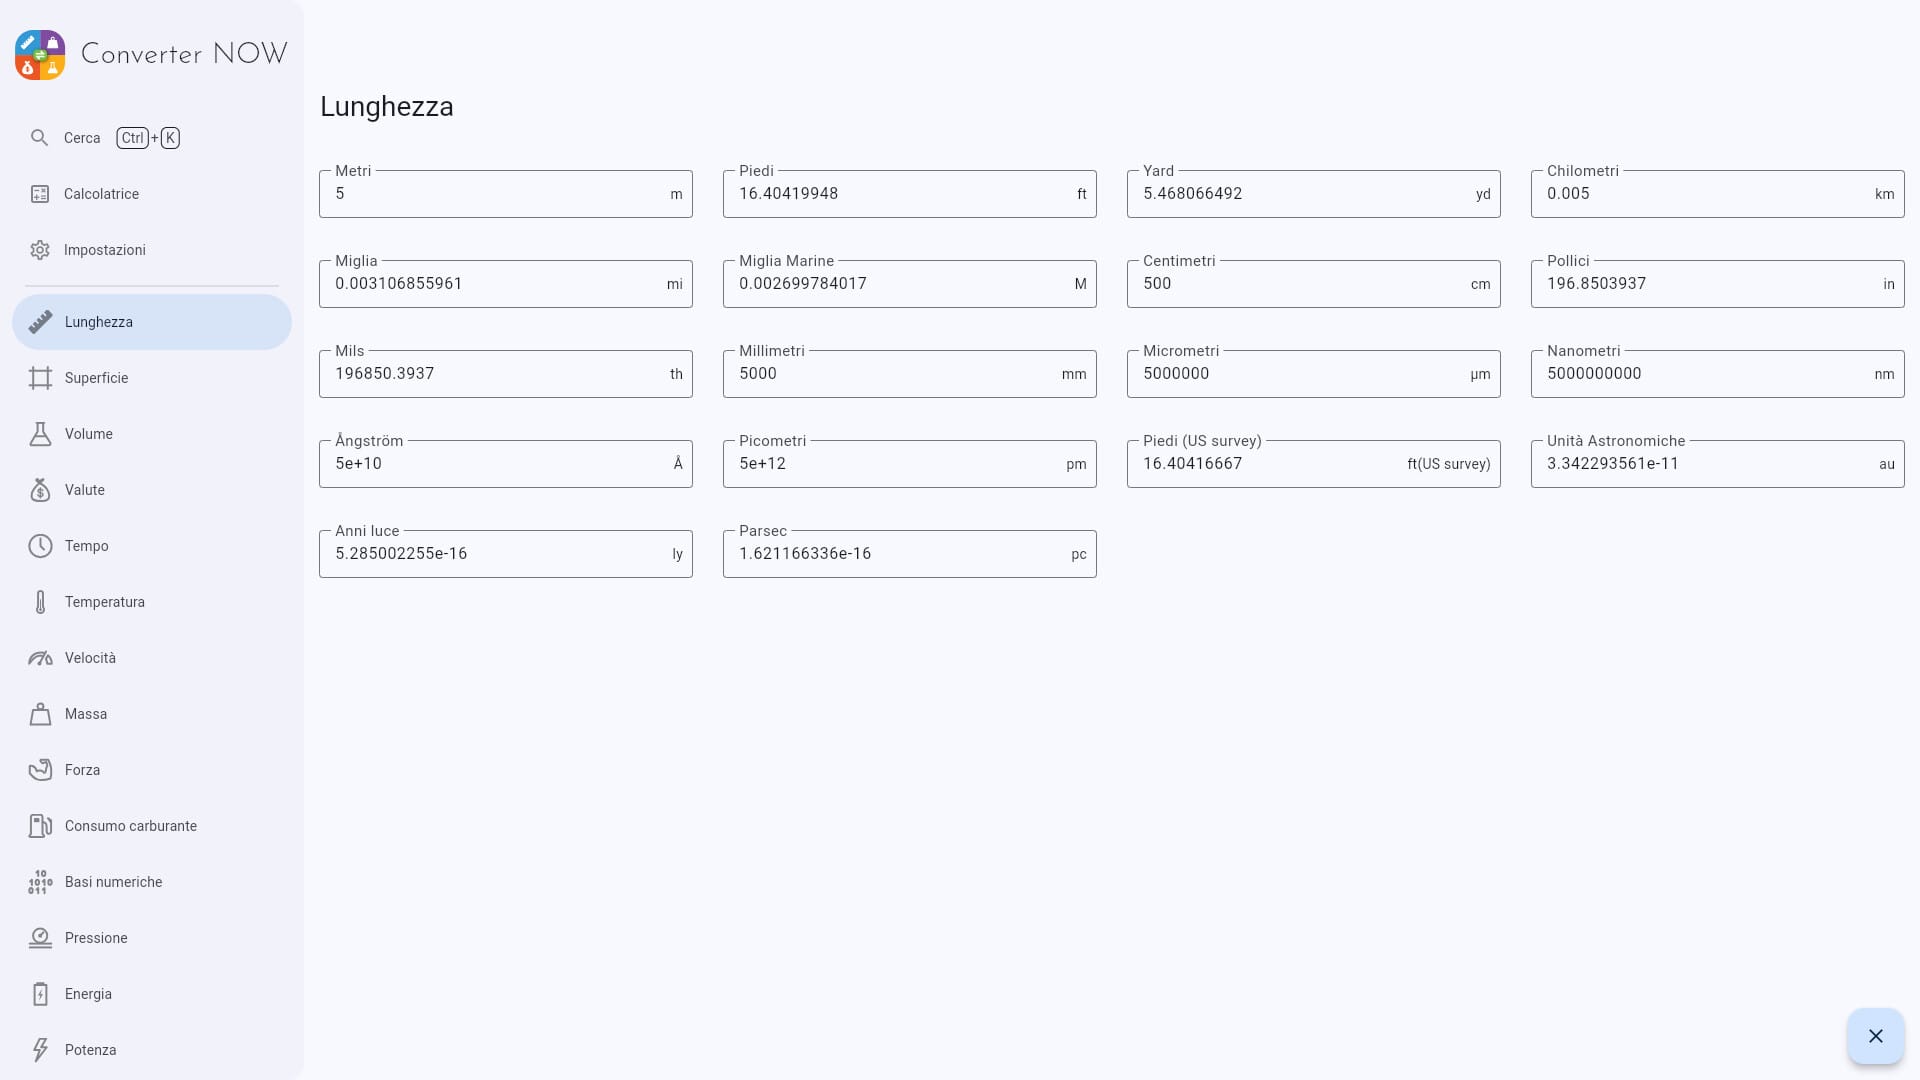
Task: Click the Converter NOW app logo
Action: pos(40,54)
